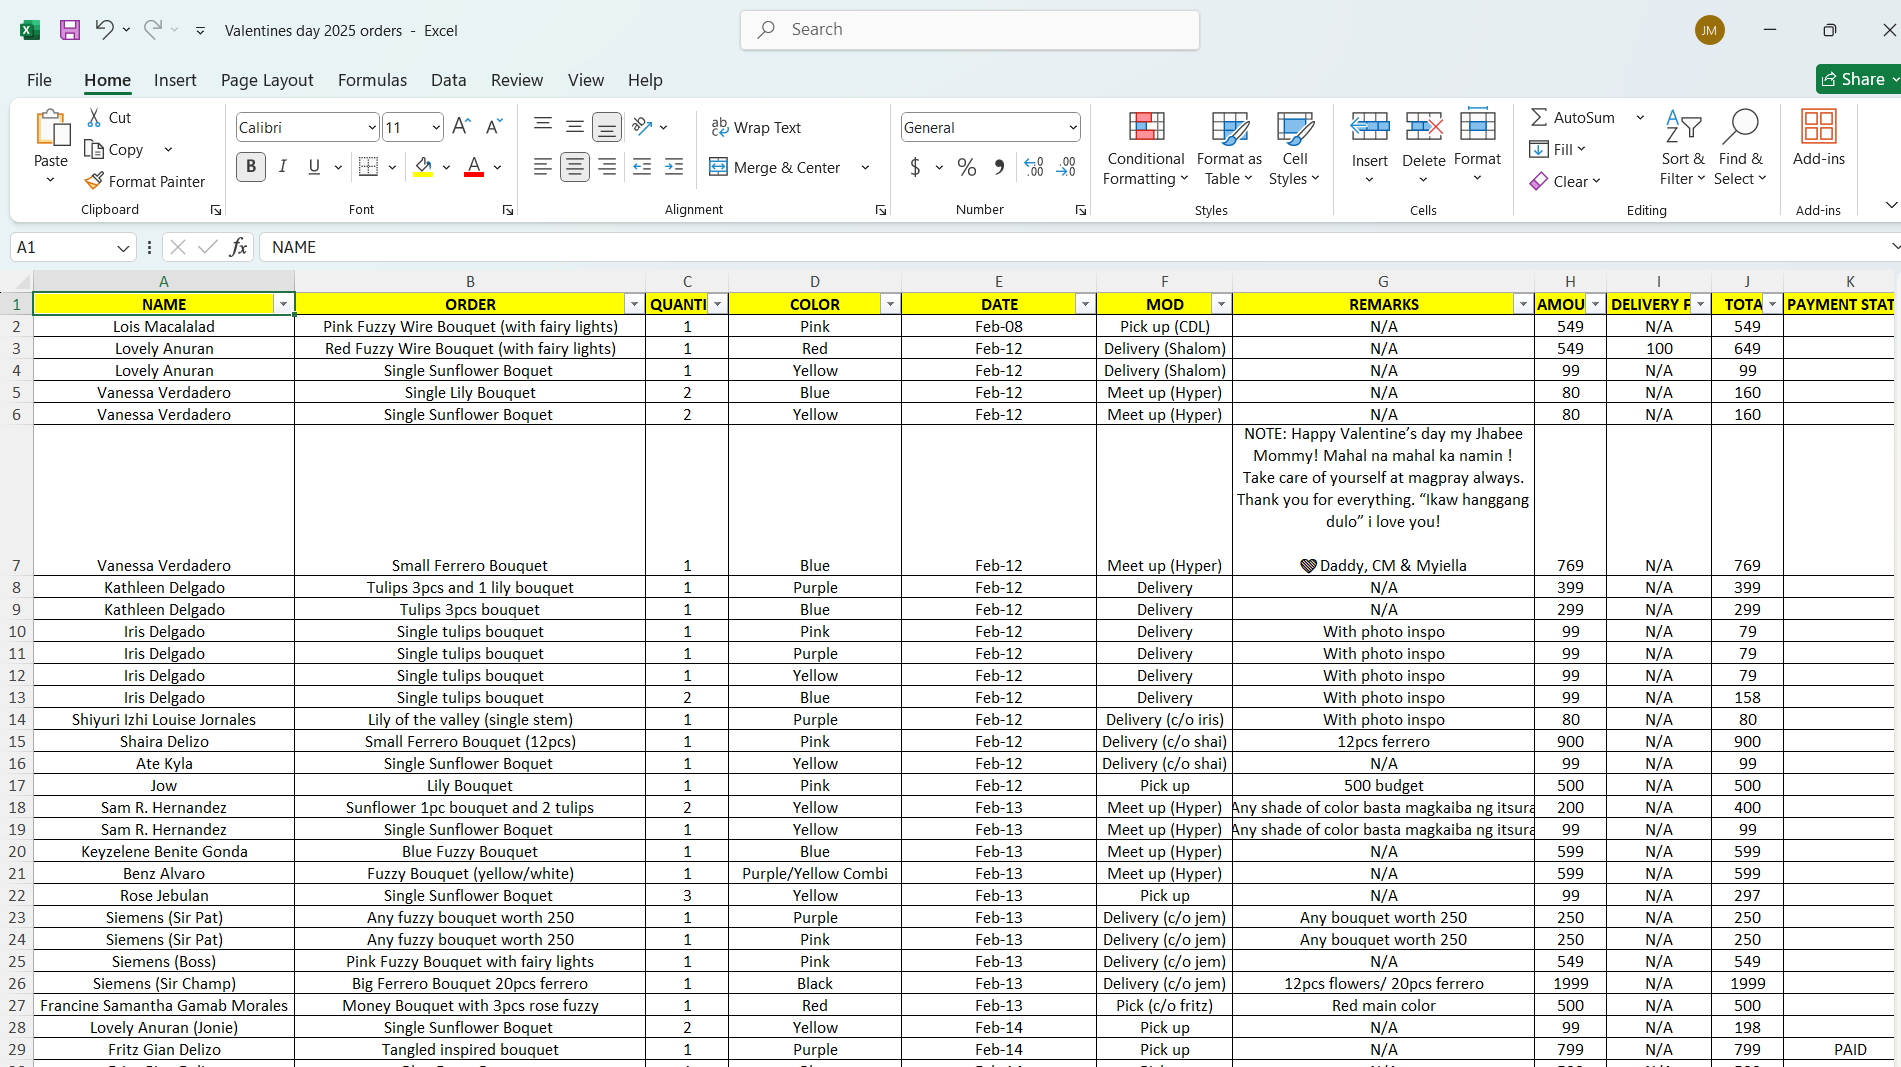Expand the font name Calibri dropdown
The width and height of the screenshot is (1901, 1067).
point(372,127)
